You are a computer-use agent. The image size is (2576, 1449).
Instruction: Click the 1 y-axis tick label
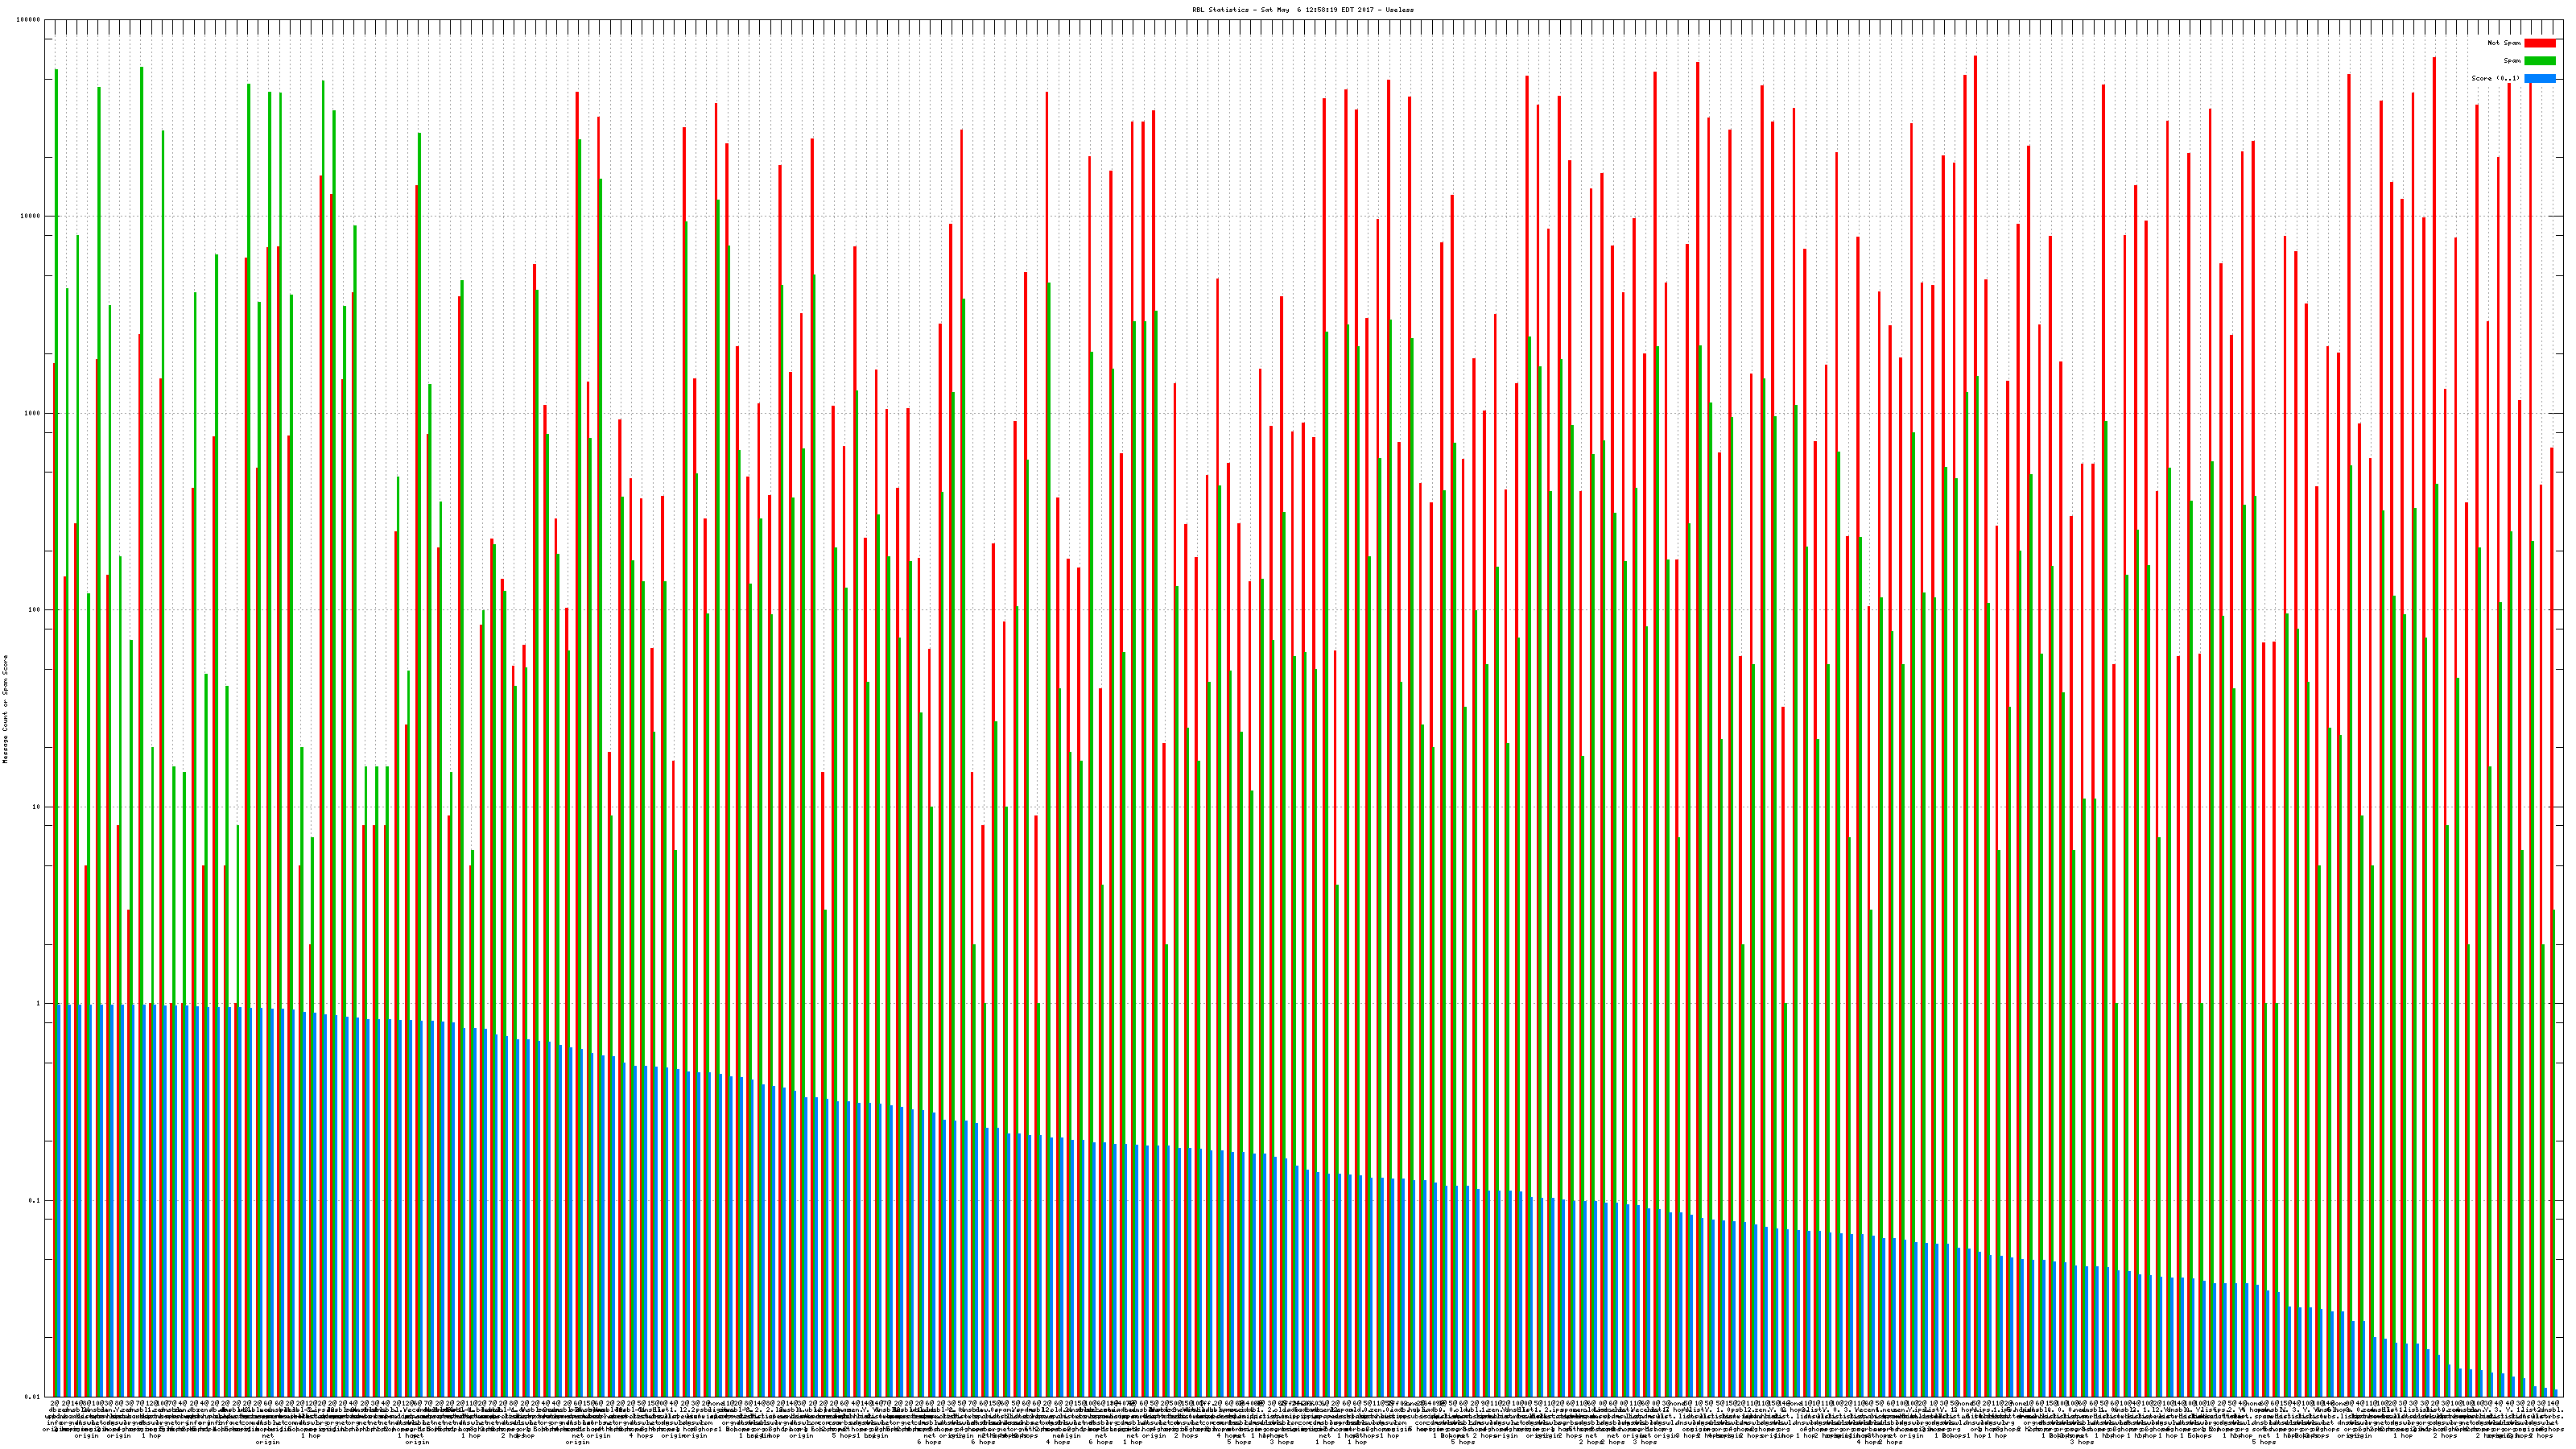39,1004
